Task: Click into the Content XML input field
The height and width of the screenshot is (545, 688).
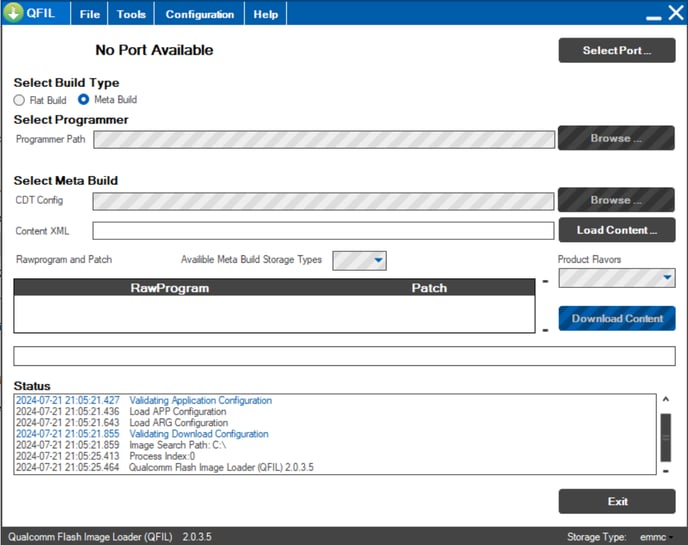Action: tap(323, 231)
